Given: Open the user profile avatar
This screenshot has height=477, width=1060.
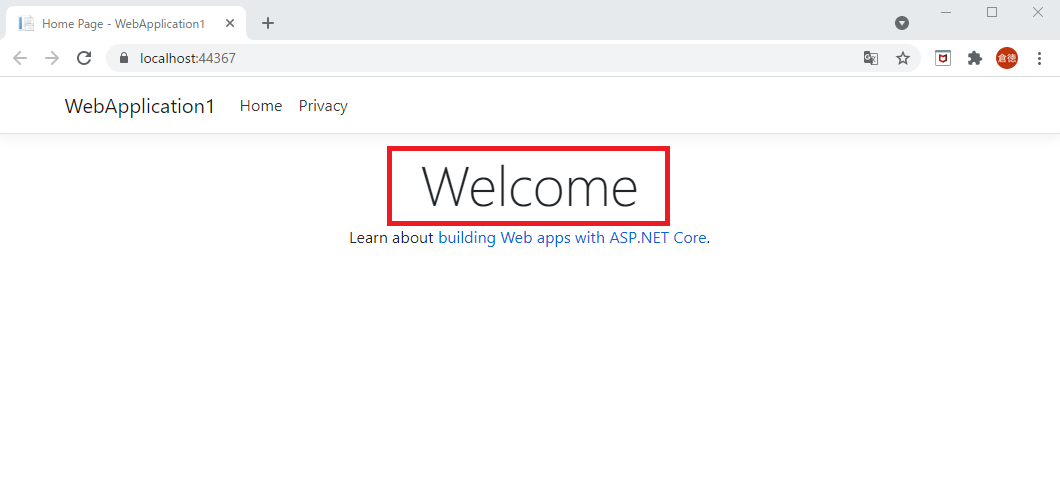Looking at the screenshot, I should [1007, 58].
